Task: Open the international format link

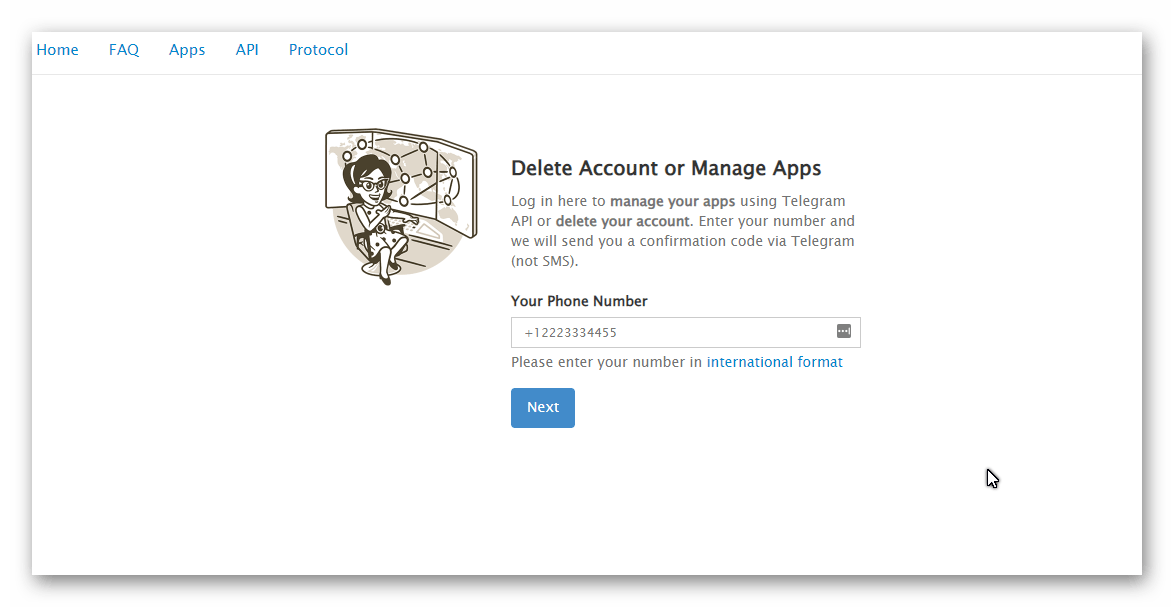Action: coord(774,362)
